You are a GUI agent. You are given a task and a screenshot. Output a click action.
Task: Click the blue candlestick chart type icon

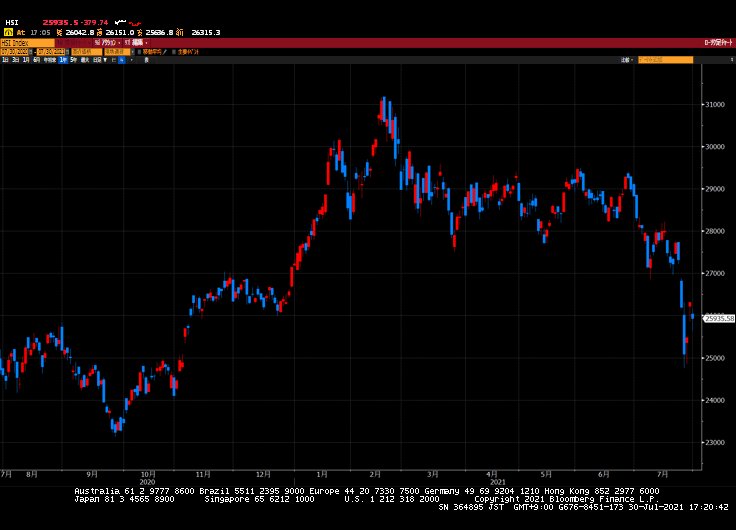tap(121, 60)
